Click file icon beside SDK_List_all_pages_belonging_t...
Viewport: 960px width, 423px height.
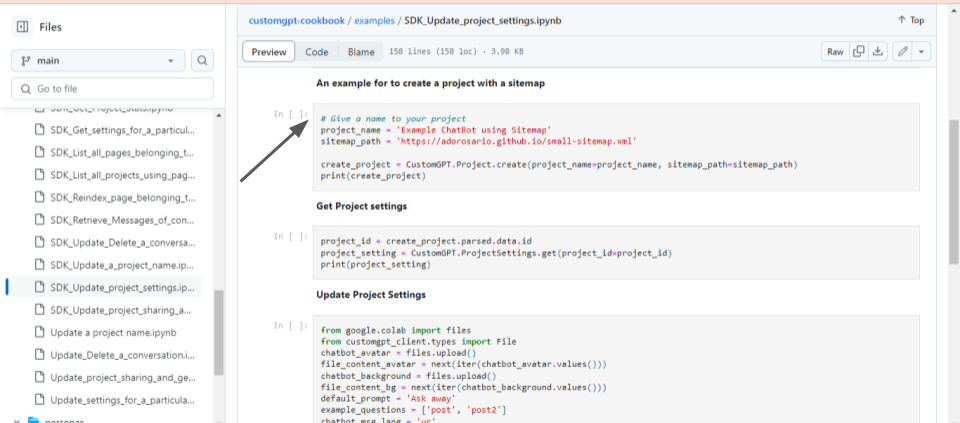pyautogui.click(x=40, y=152)
